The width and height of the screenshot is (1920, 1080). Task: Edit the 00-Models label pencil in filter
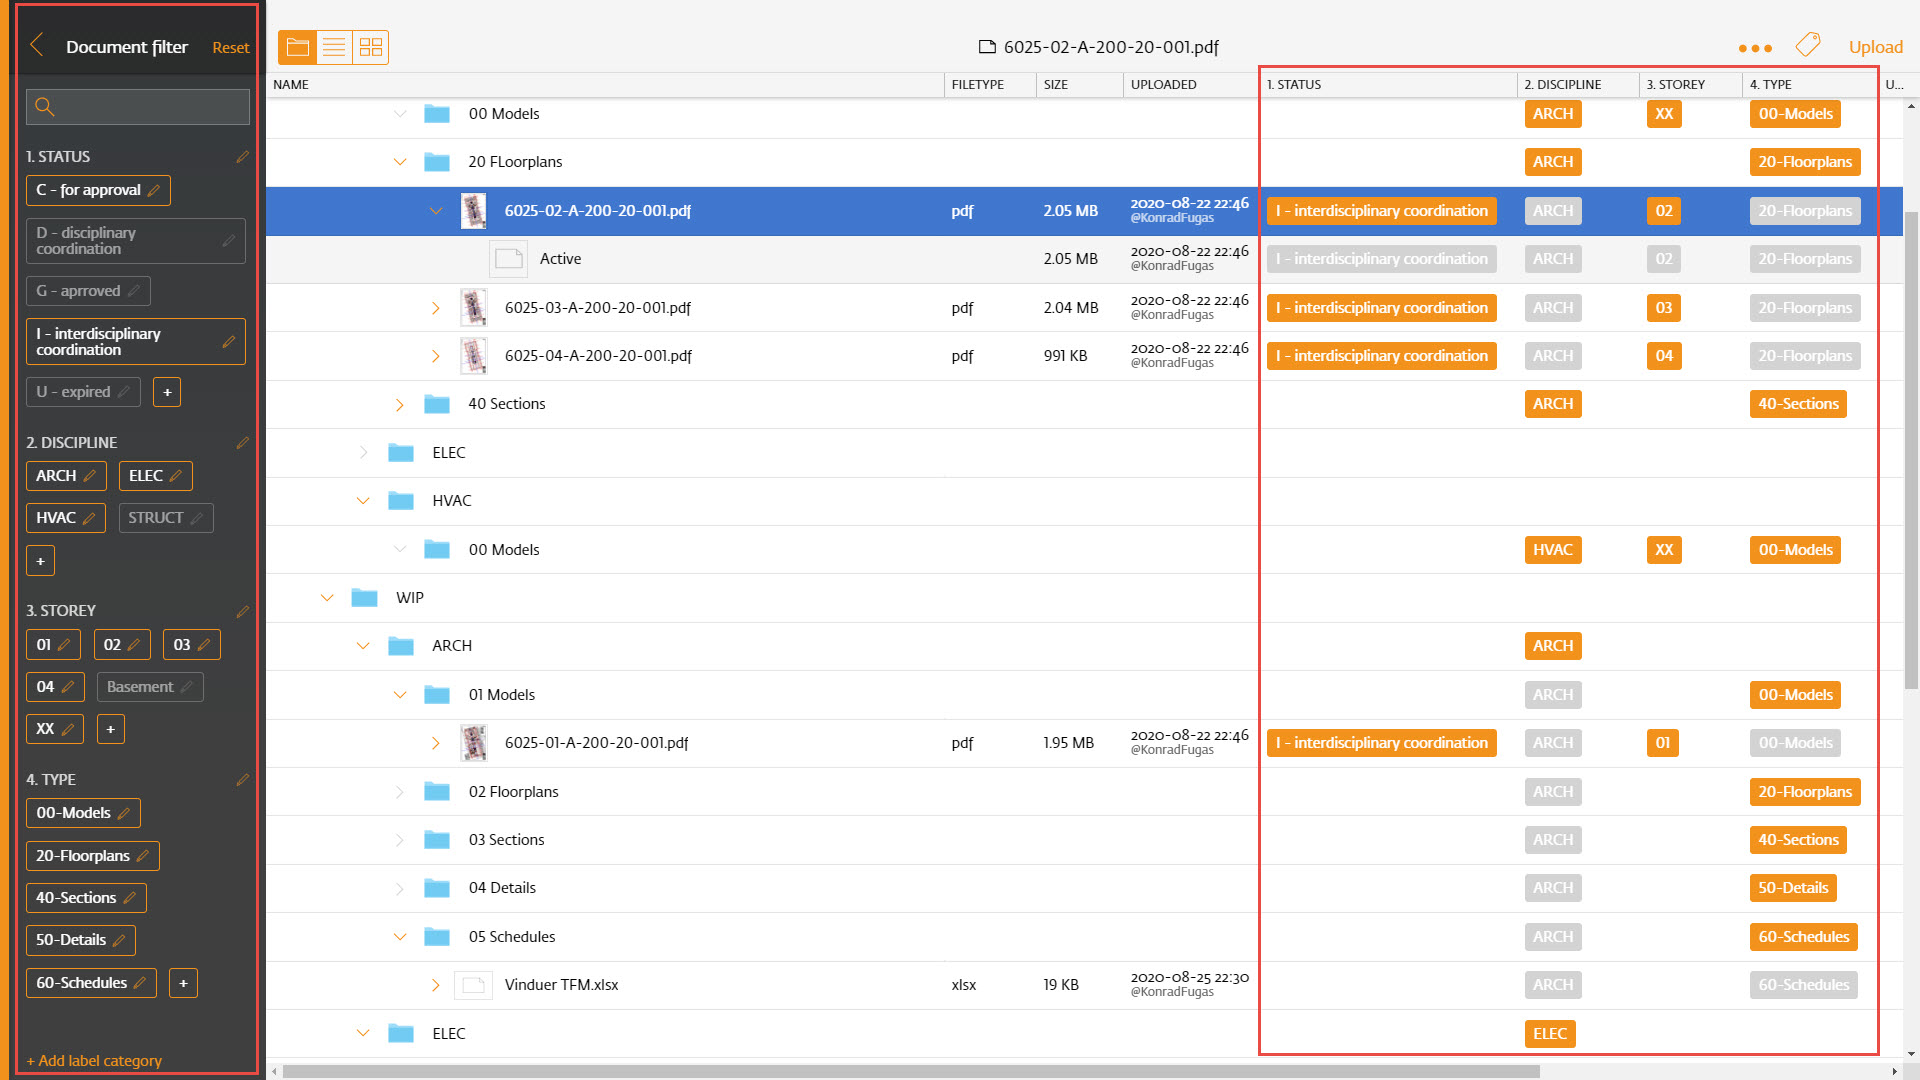[x=124, y=813]
